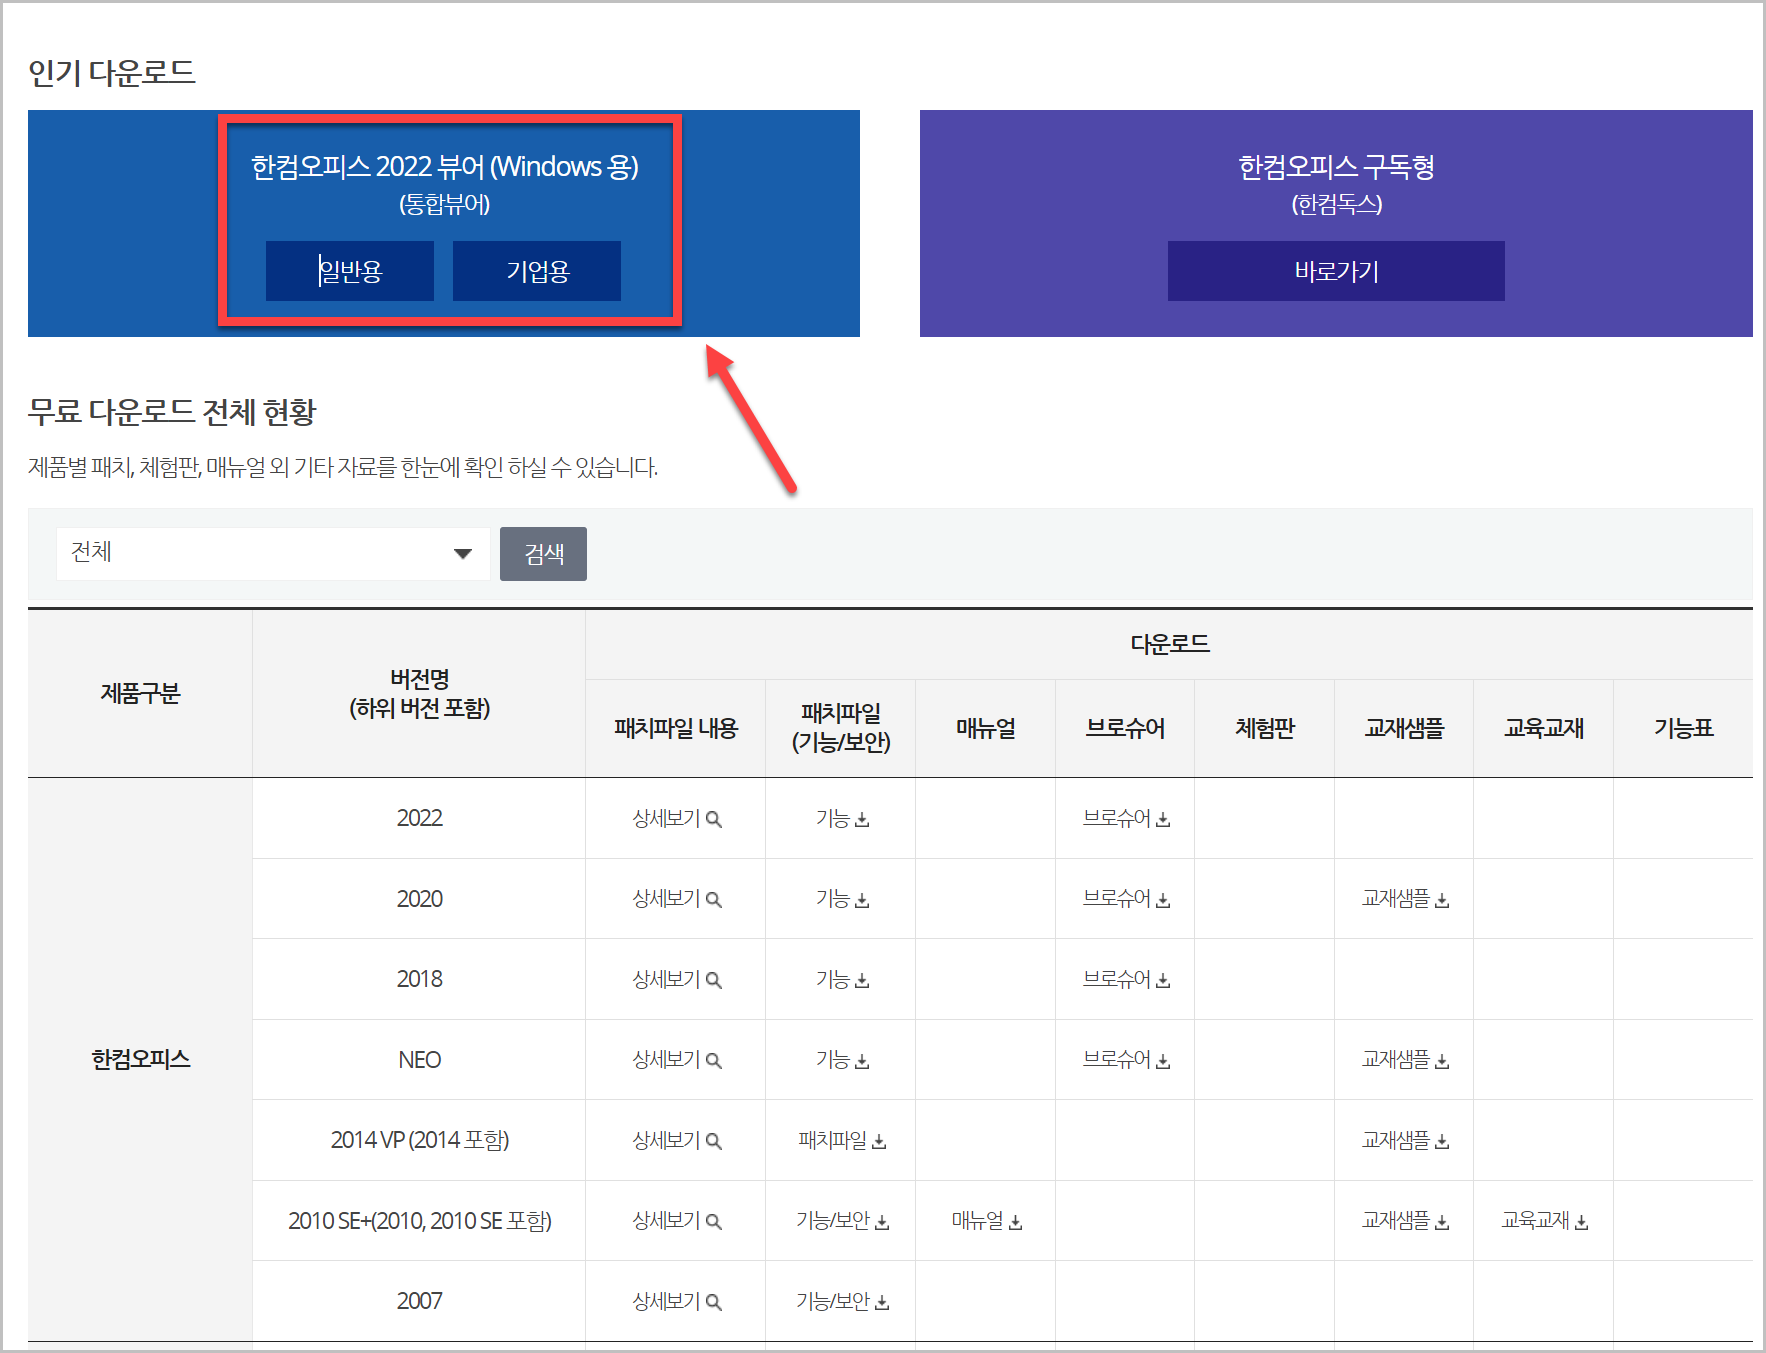1766x1353 pixels.
Task: Click the 2018 version cell
Action: click(419, 979)
